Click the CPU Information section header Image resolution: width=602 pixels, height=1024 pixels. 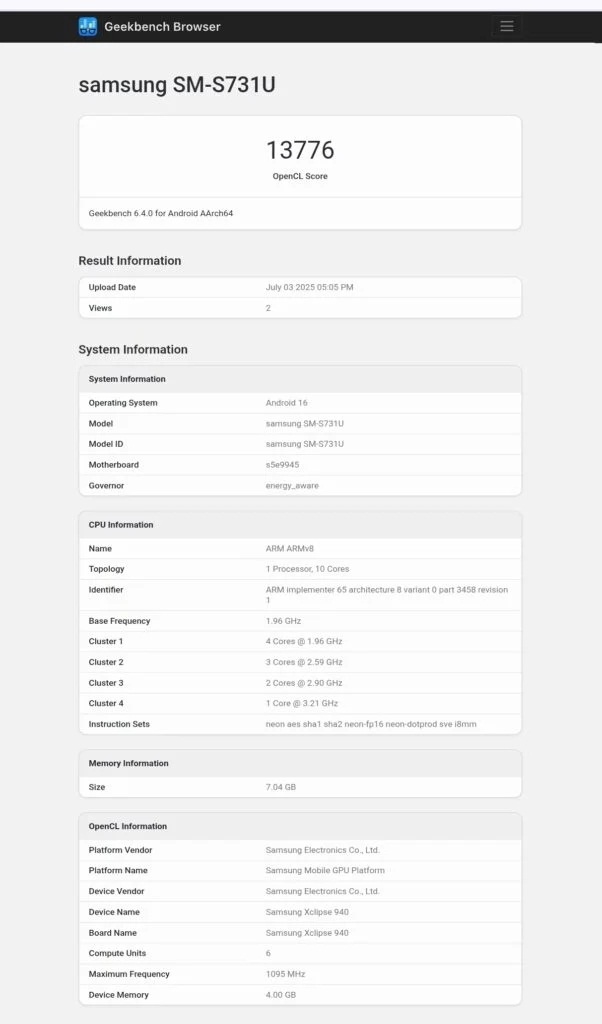pyautogui.click(x=300, y=524)
